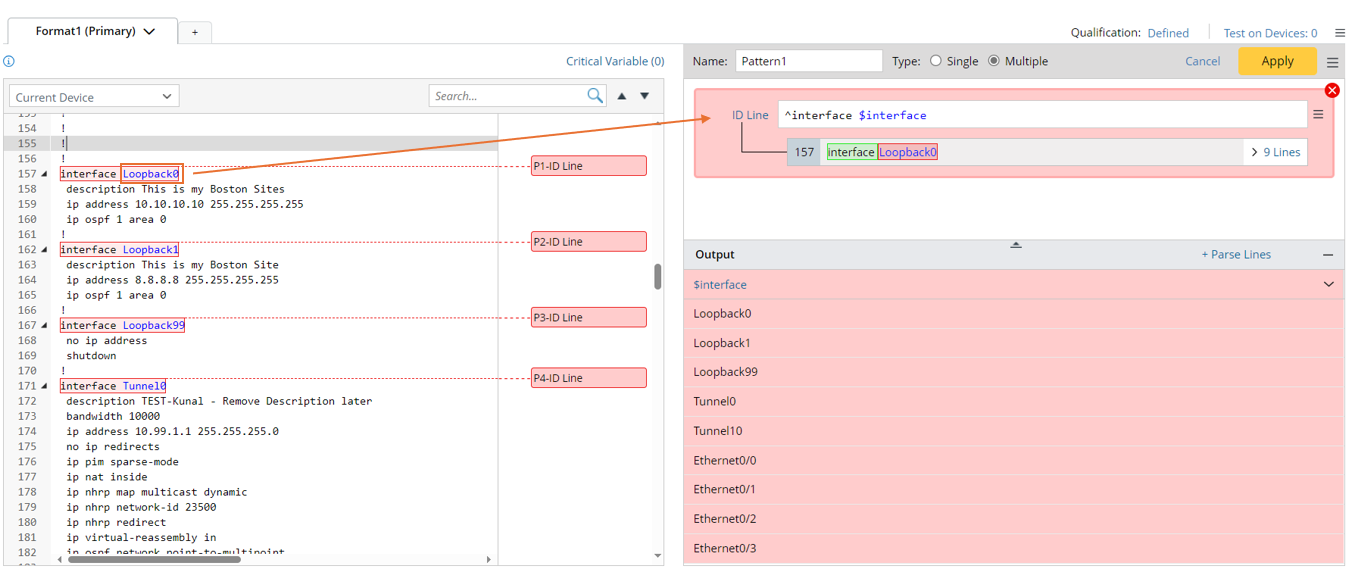Image resolution: width=1354 pixels, height=570 pixels.
Task: Collapse interface Loopback1 block at line 162
Action: tap(45, 250)
